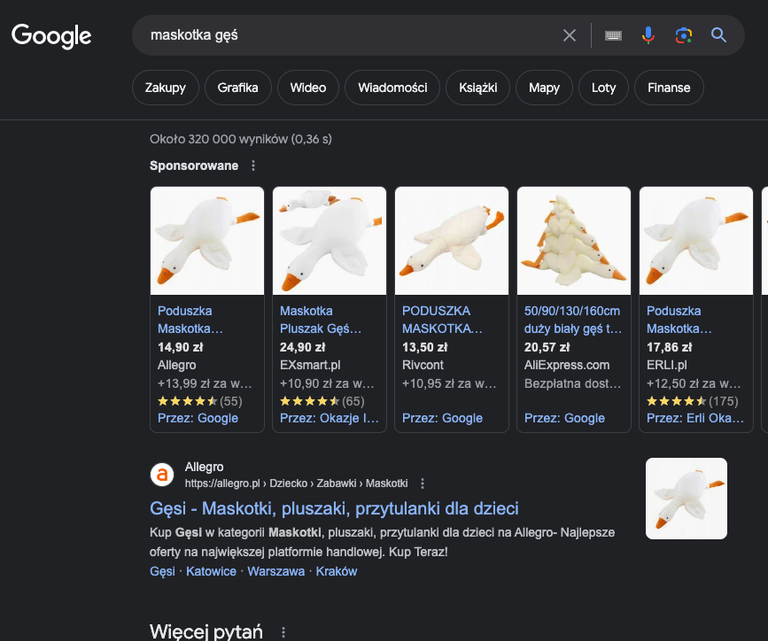Click Przez: Erli Oka… link
This screenshot has height=641, width=768.
click(x=695, y=418)
